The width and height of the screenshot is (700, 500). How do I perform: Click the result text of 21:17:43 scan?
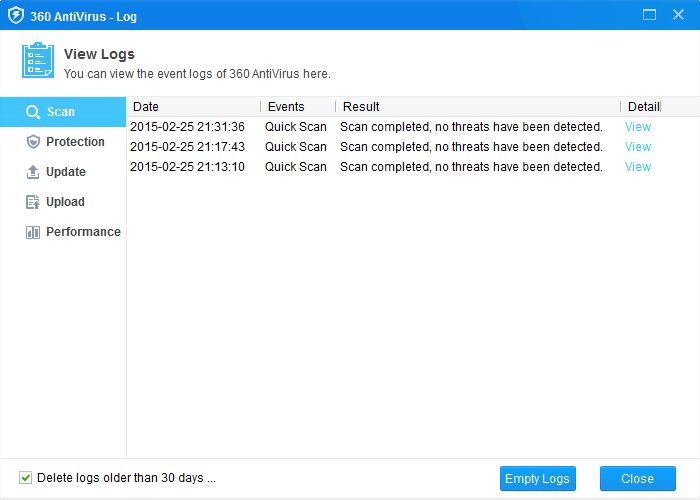point(471,147)
